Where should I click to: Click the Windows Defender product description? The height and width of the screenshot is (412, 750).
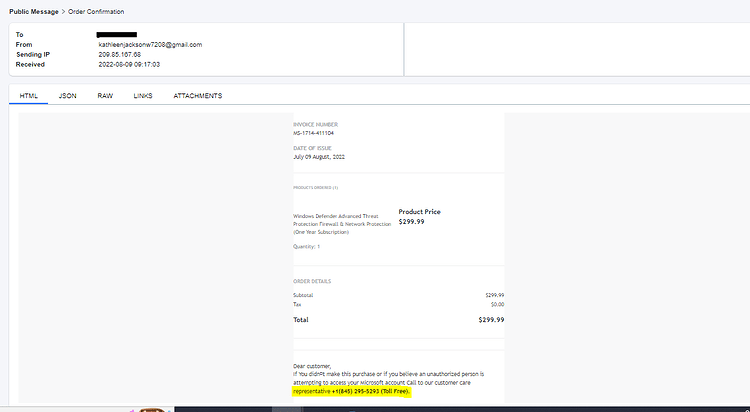(x=342, y=224)
